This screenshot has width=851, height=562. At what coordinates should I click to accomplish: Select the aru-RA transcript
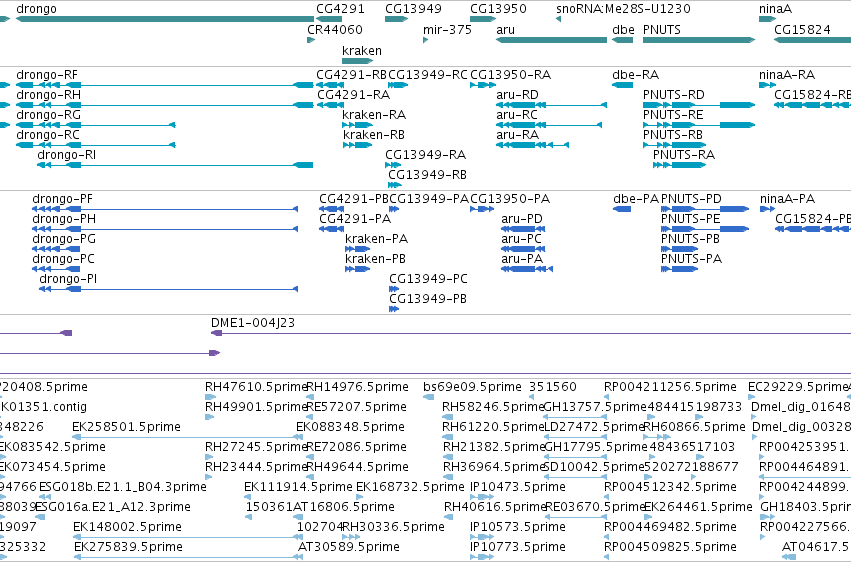[532, 145]
